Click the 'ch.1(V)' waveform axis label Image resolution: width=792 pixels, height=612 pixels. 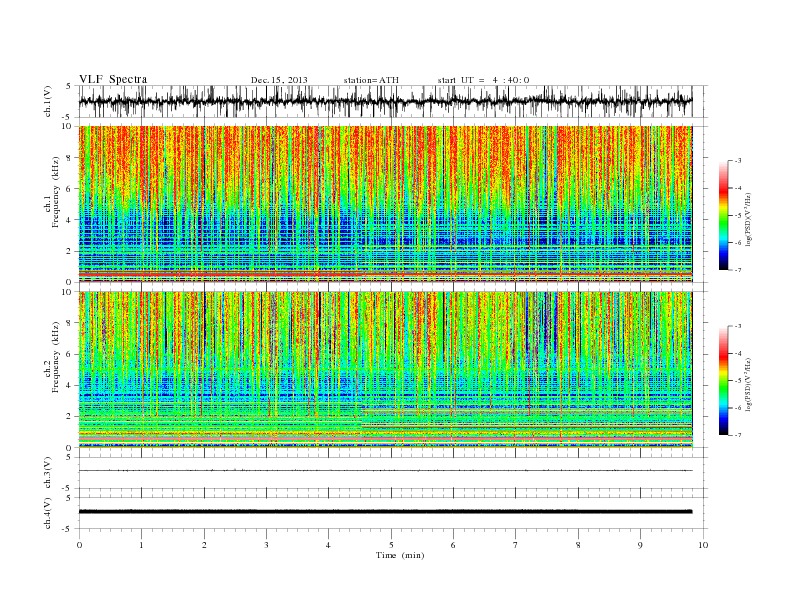coord(48,101)
